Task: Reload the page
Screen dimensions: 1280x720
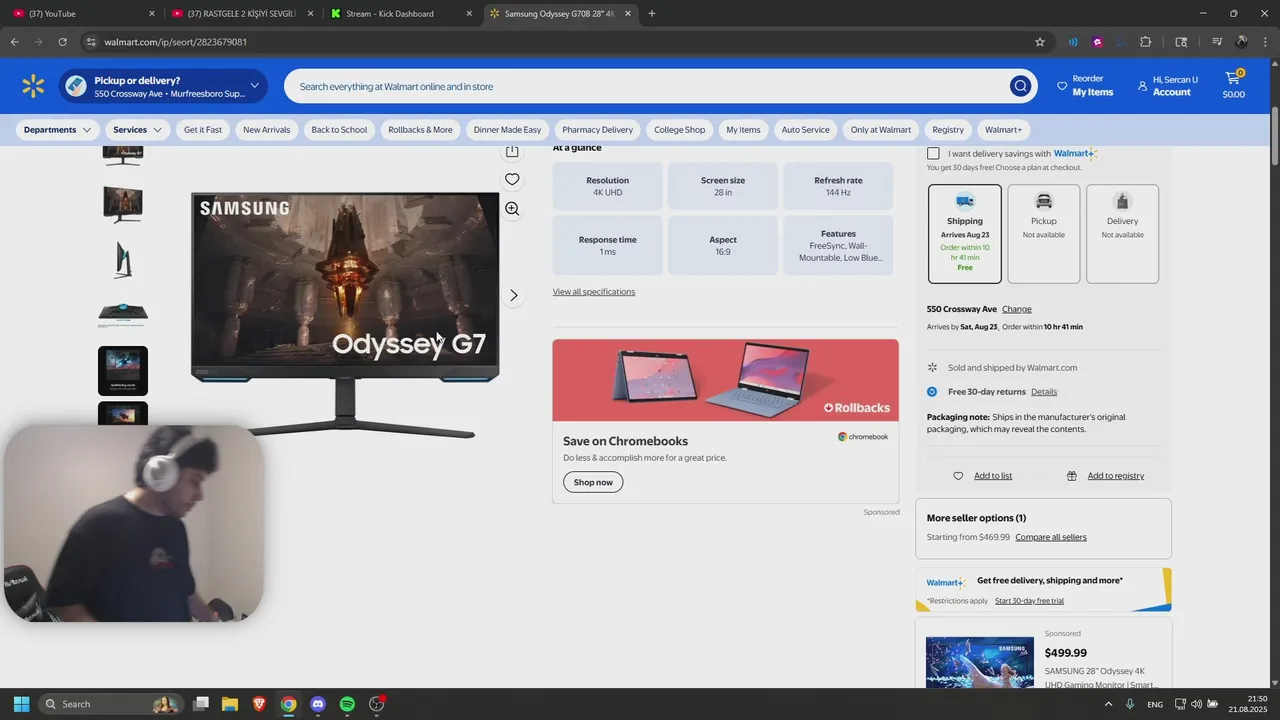Action: pos(62,42)
